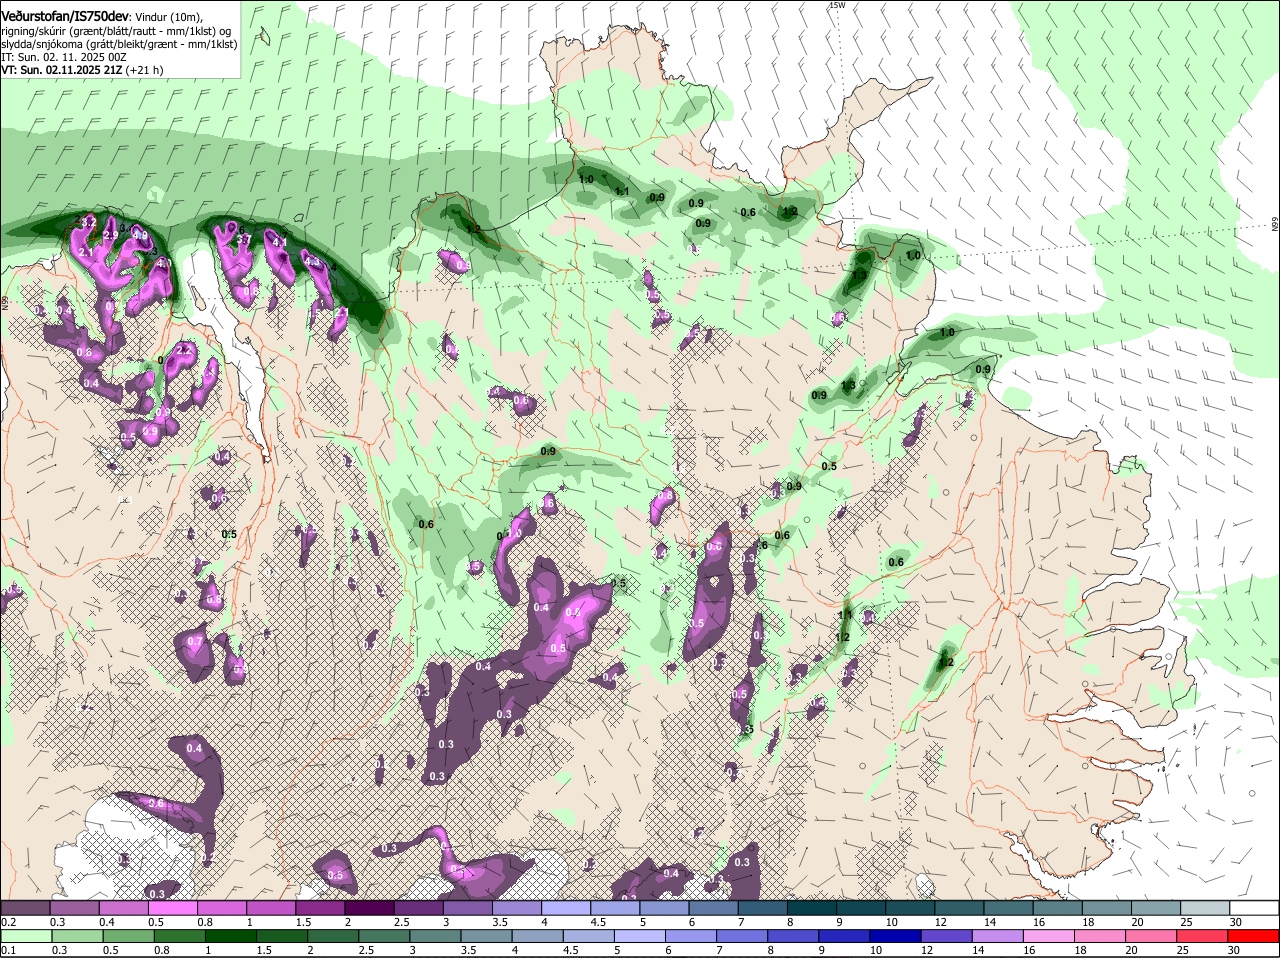This screenshot has width=1280, height=958.
Task: Click the "0.2" label on the snow scale
Action: point(8,921)
